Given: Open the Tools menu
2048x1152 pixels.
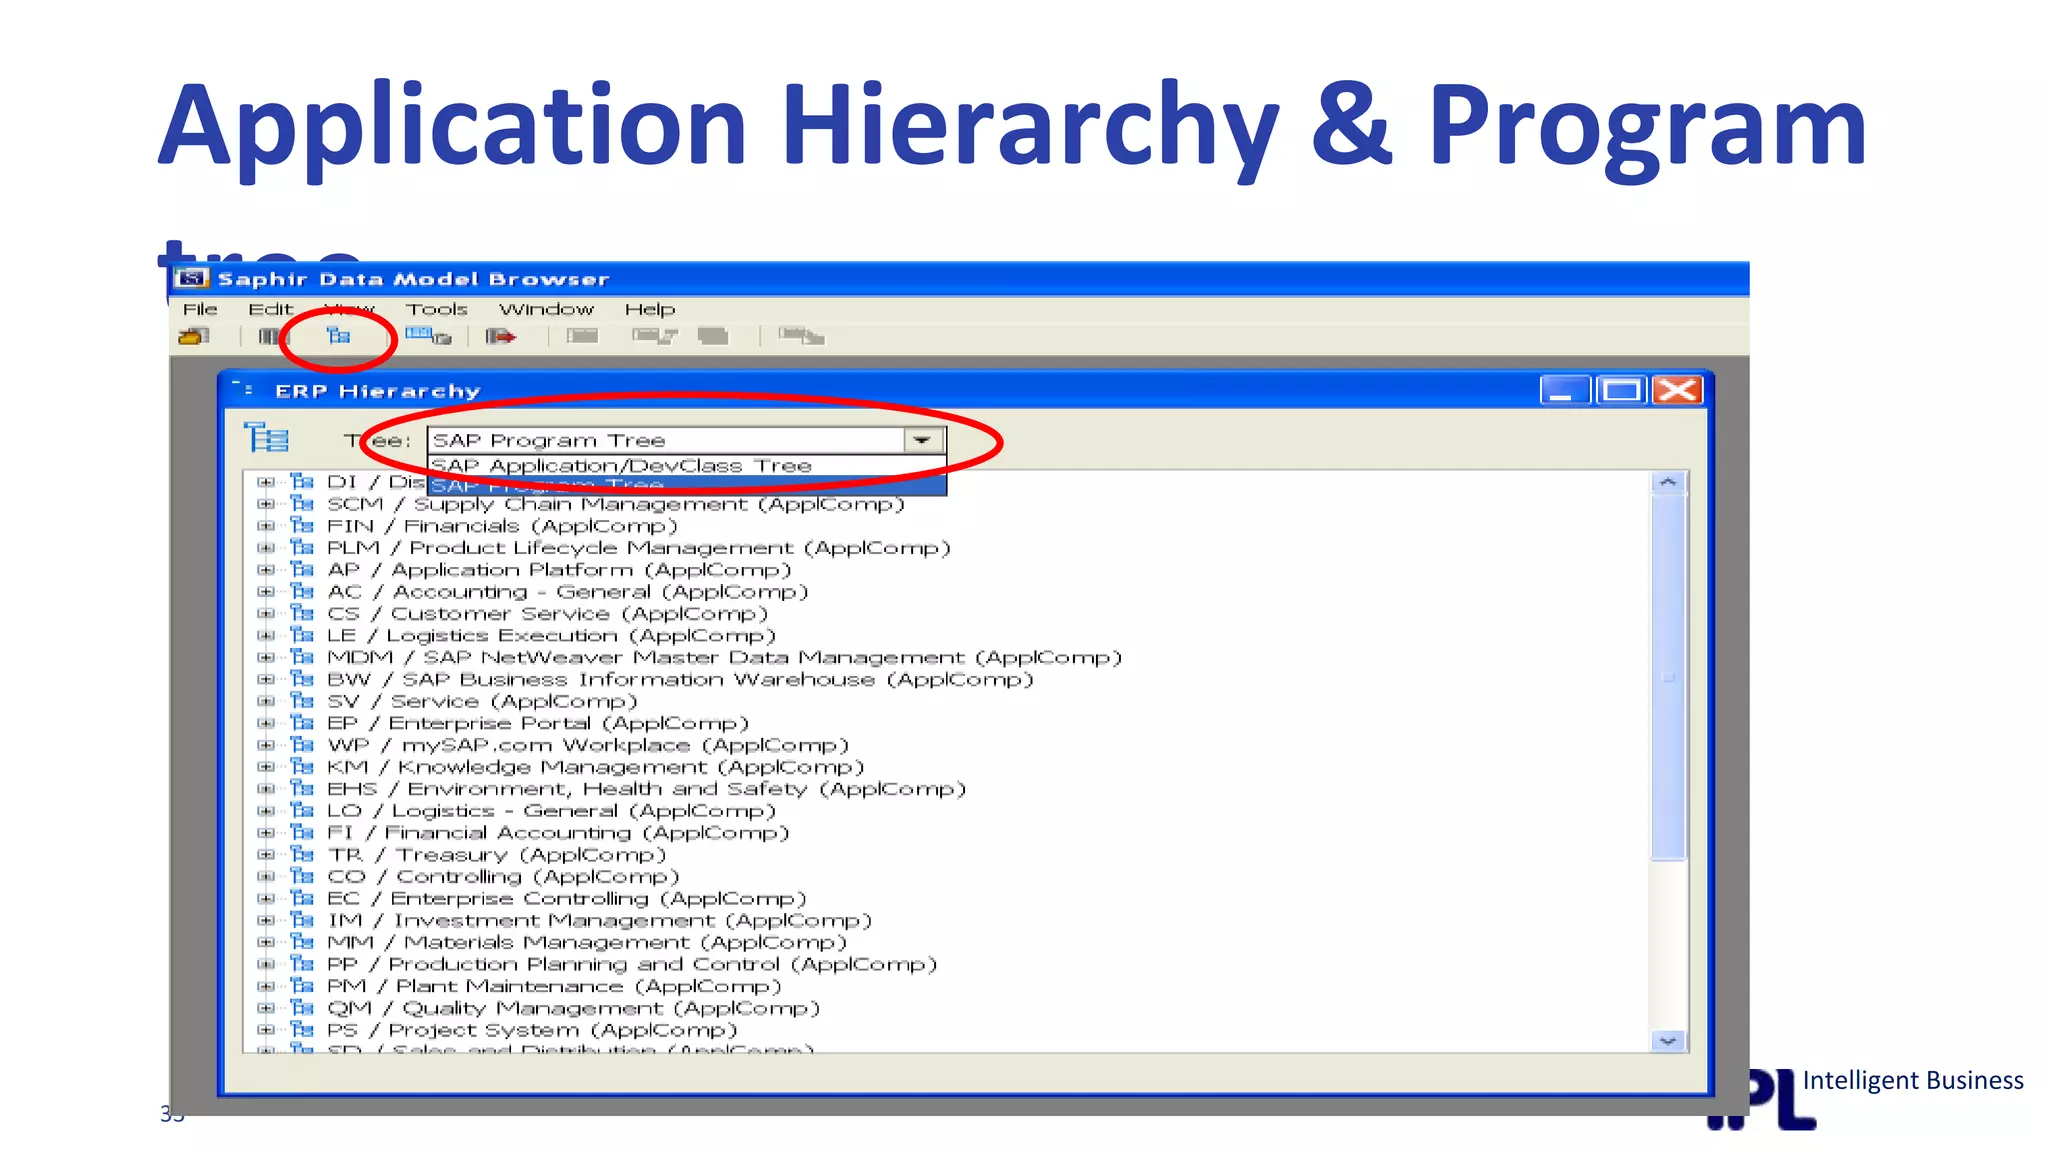Looking at the screenshot, I should pos(437,309).
